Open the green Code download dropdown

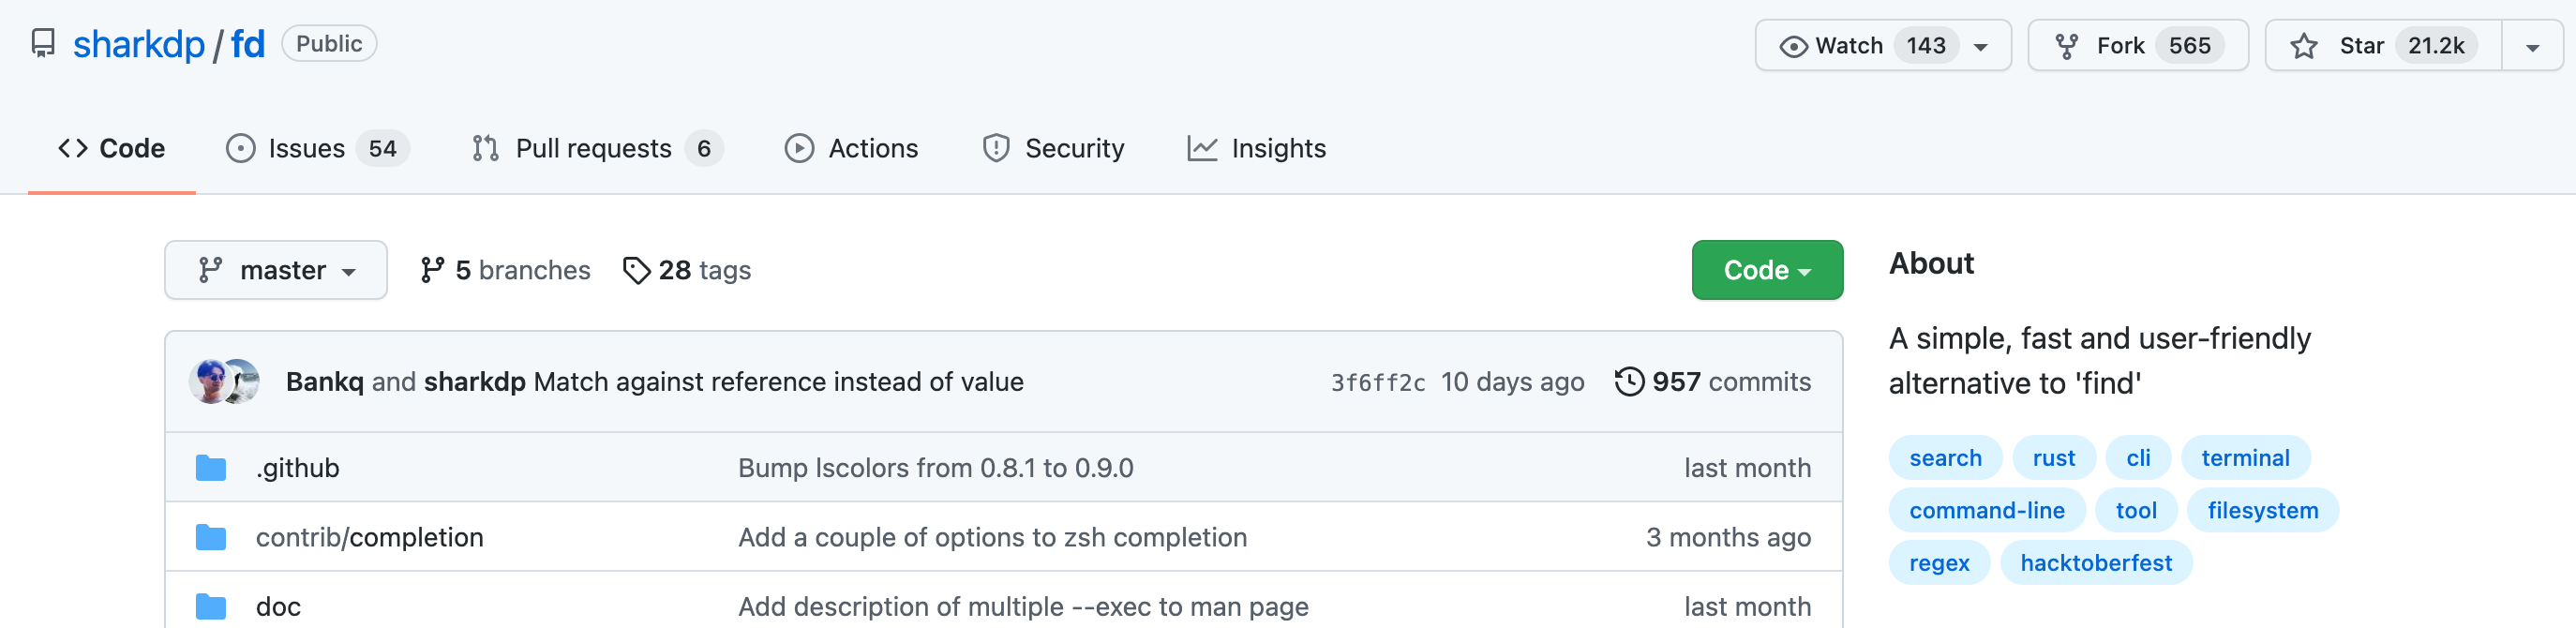[x=1767, y=270]
